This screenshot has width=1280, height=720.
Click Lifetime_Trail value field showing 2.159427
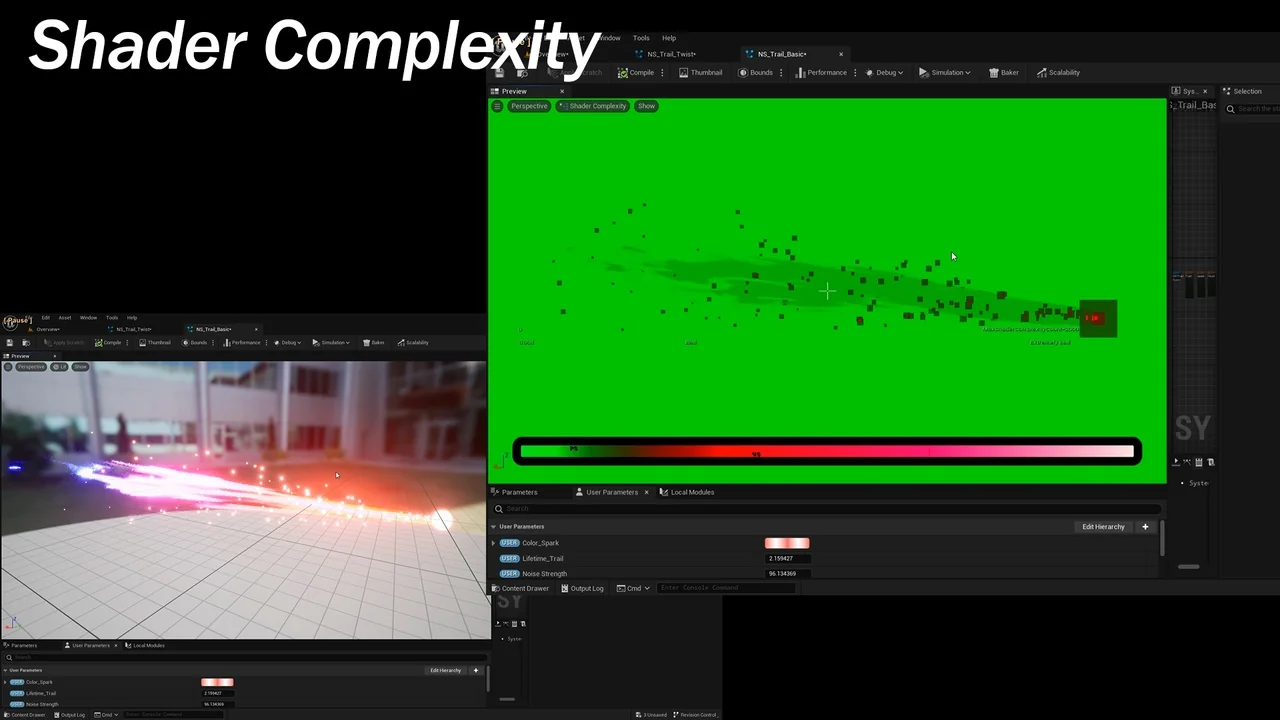pyautogui.click(x=787, y=559)
